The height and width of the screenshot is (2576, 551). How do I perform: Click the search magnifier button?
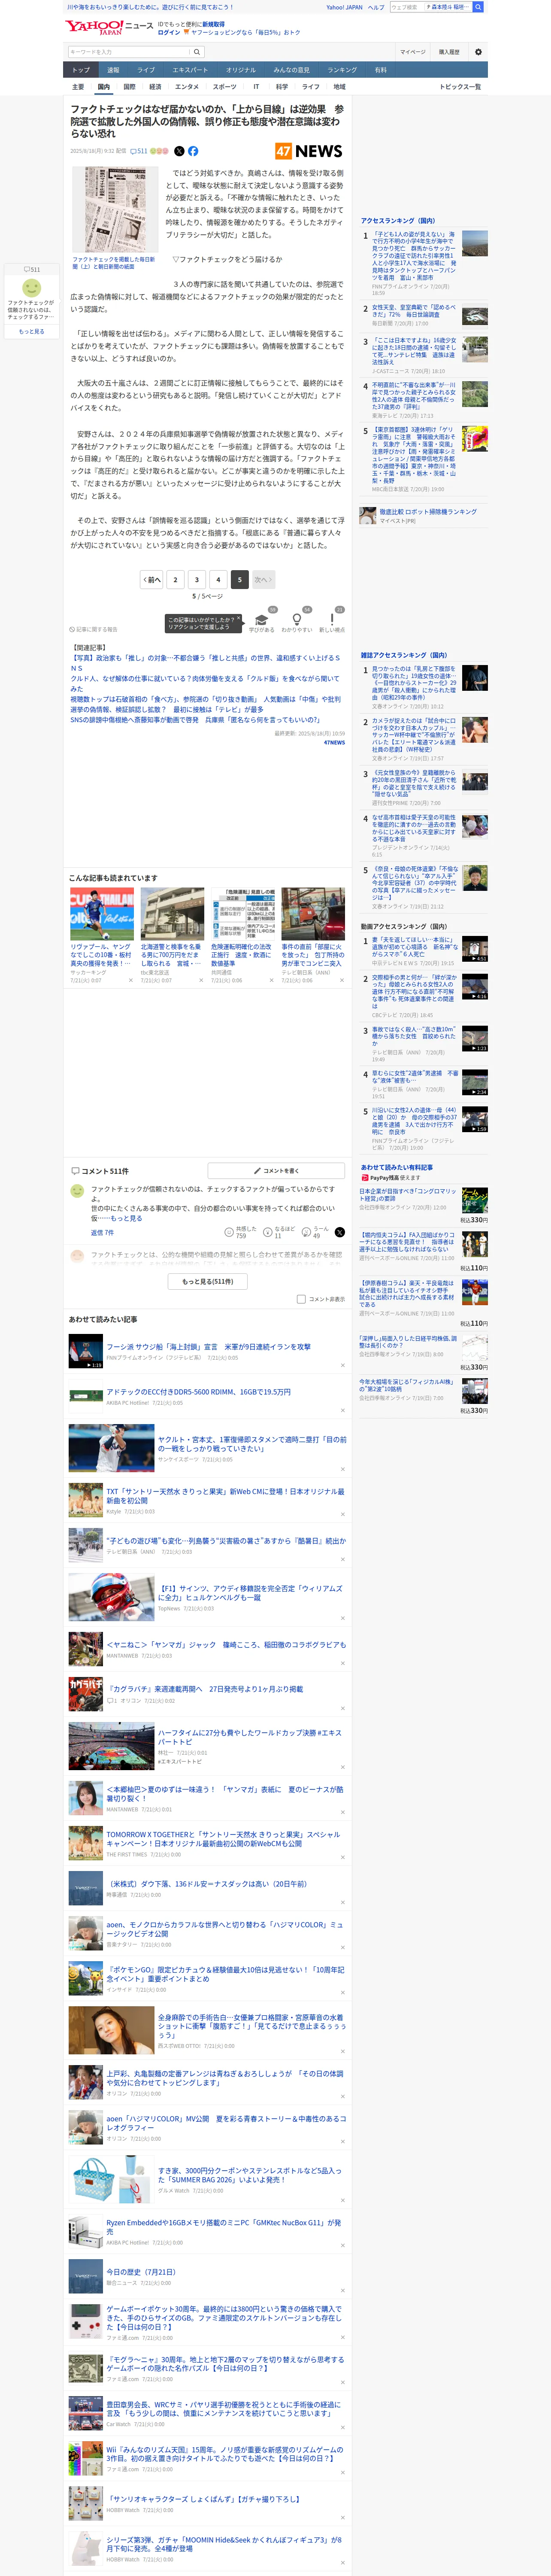tap(197, 52)
